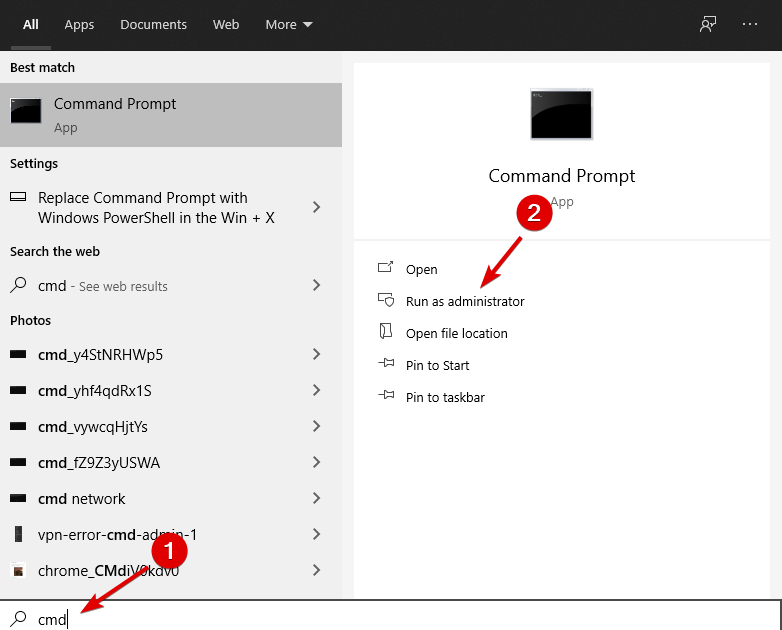
Task: Switch to the Documents search tab
Action: (153, 24)
